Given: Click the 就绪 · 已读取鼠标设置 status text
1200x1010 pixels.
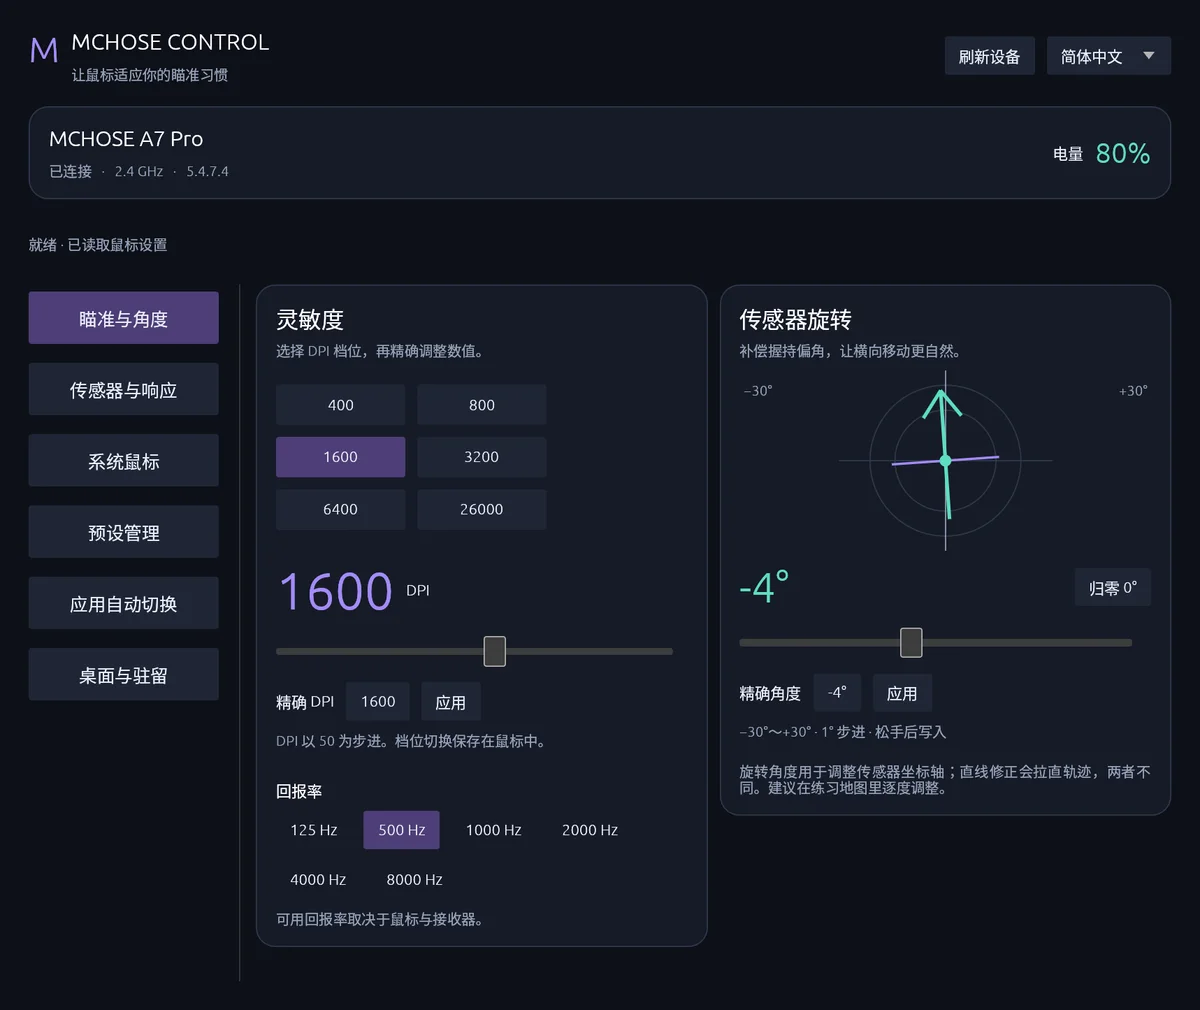Looking at the screenshot, I should (x=98, y=245).
